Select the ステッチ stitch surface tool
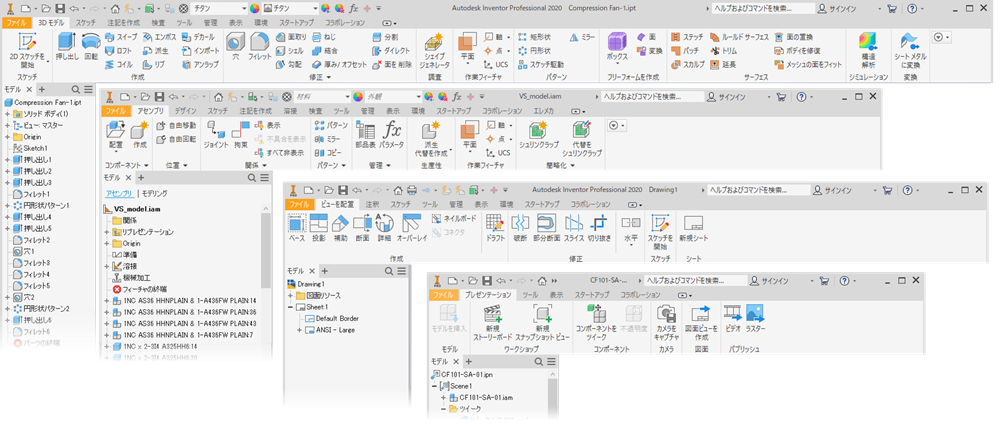Viewport: 1000px width, 424px height. point(688,38)
